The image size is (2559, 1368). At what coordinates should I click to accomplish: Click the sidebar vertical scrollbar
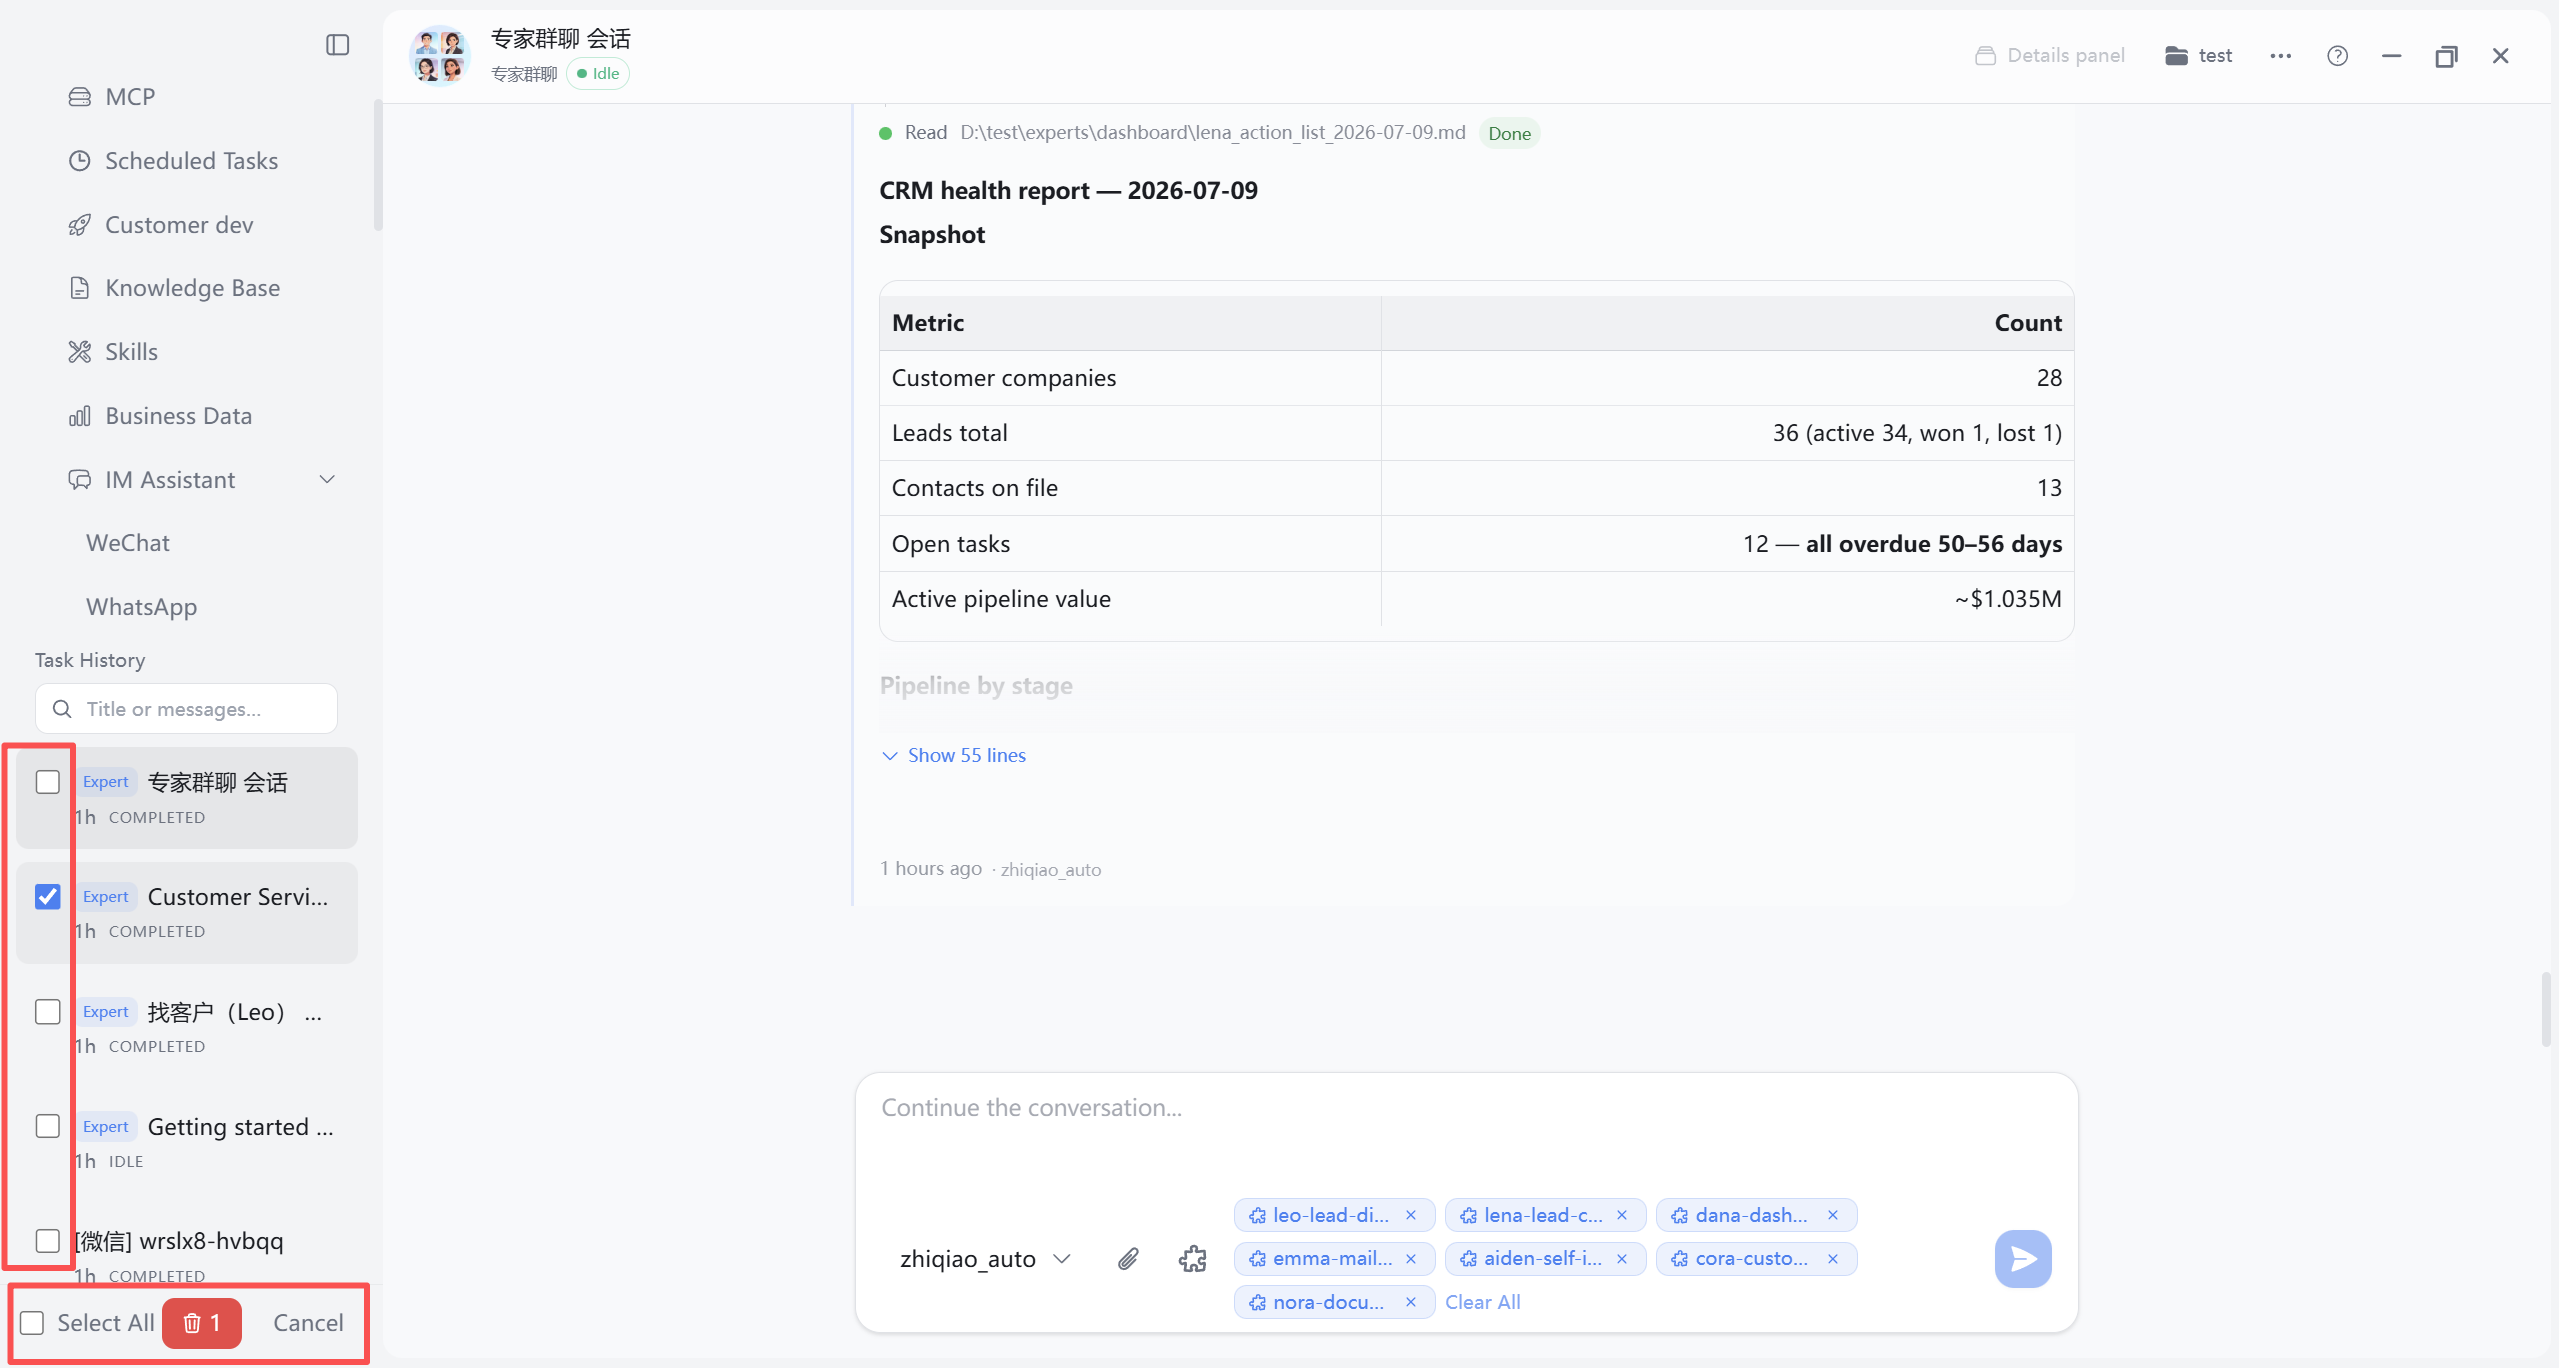tap(378, 165)
